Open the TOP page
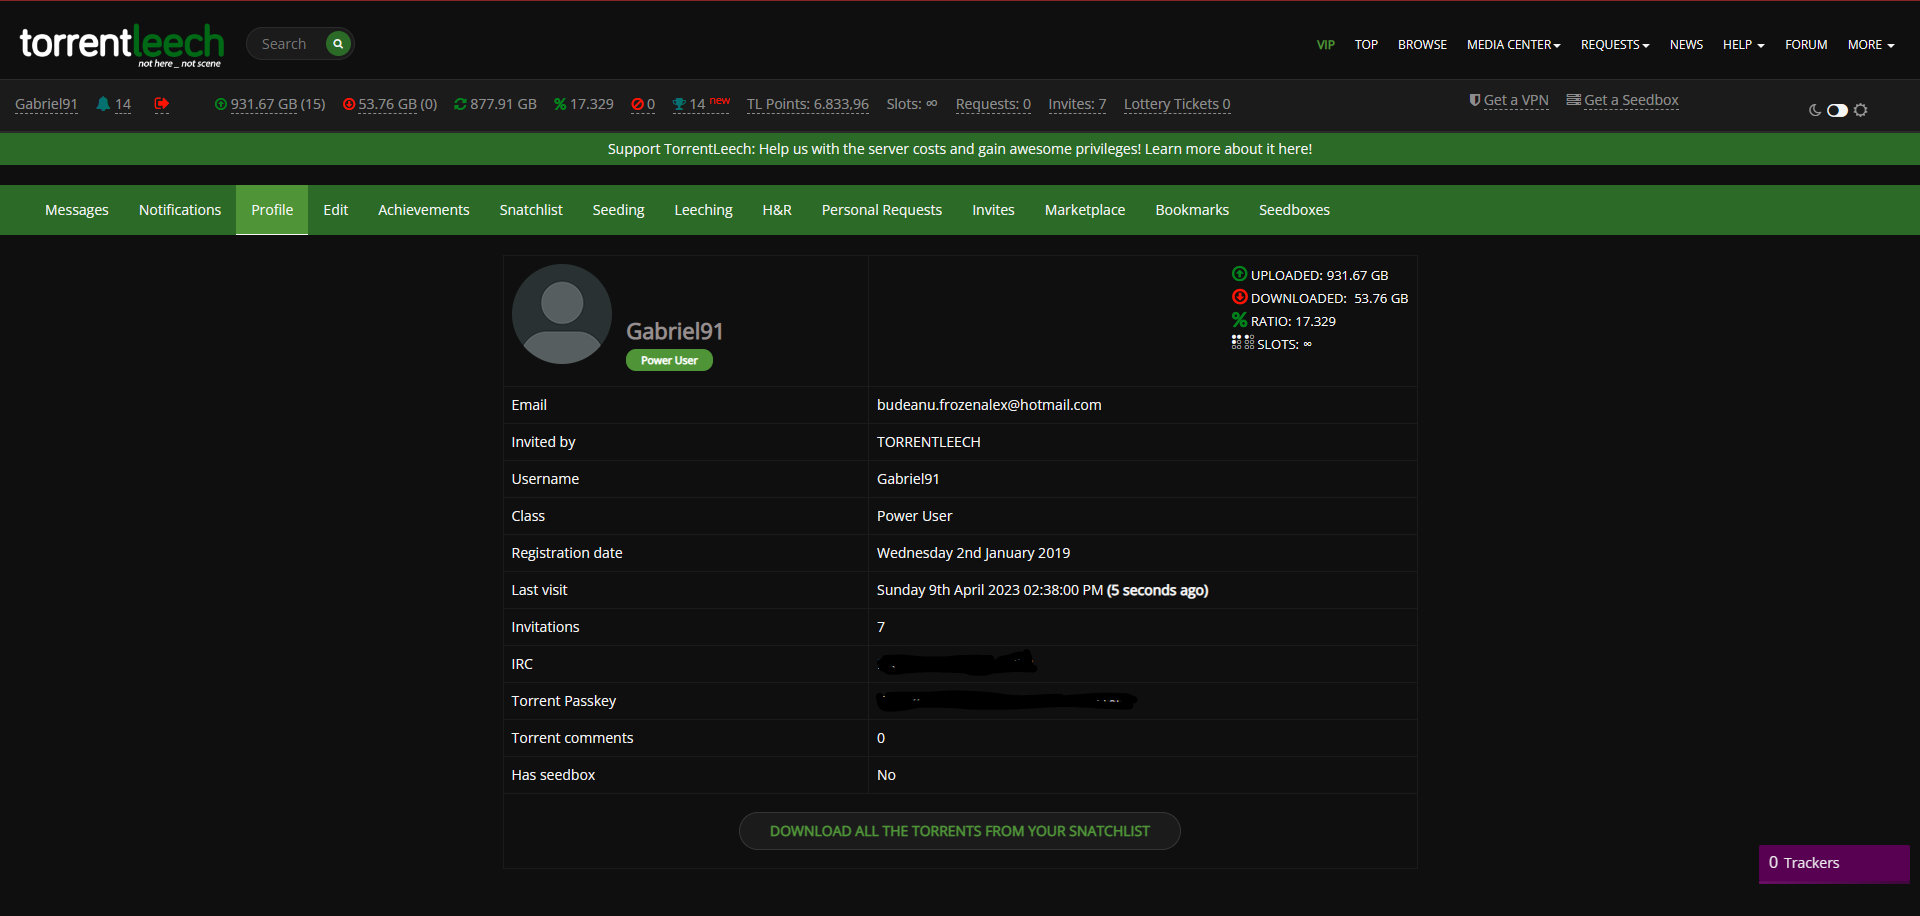 click(x=1366, y=45)
